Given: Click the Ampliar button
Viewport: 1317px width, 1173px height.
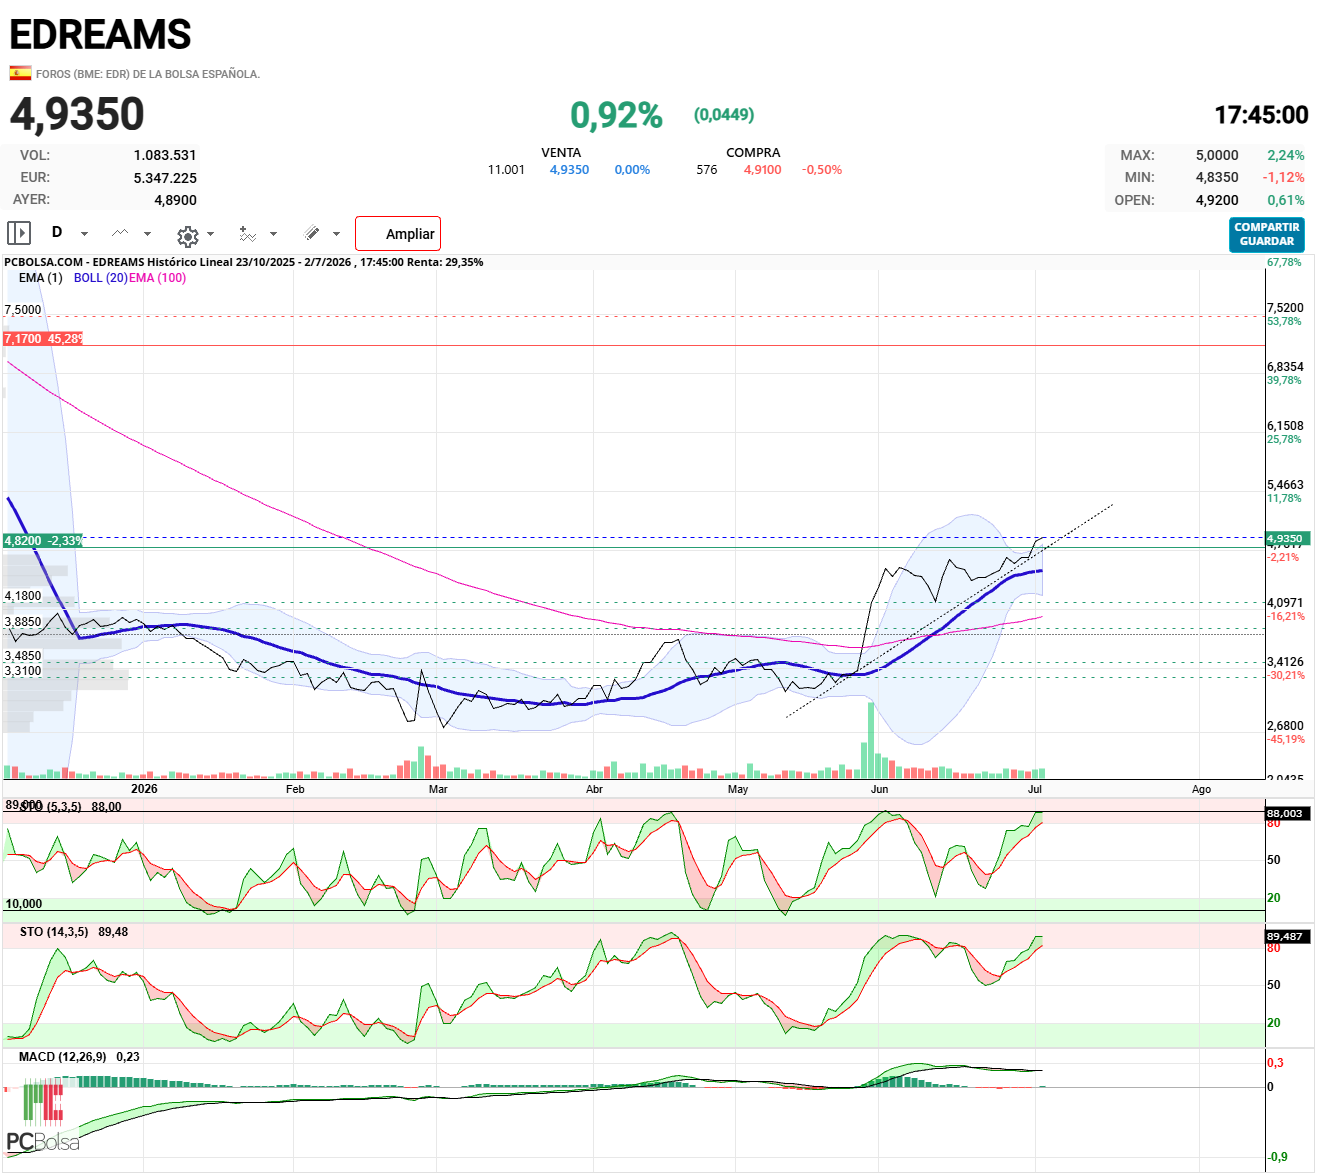Looking at the screenshot, I should [x=398, y=233].
